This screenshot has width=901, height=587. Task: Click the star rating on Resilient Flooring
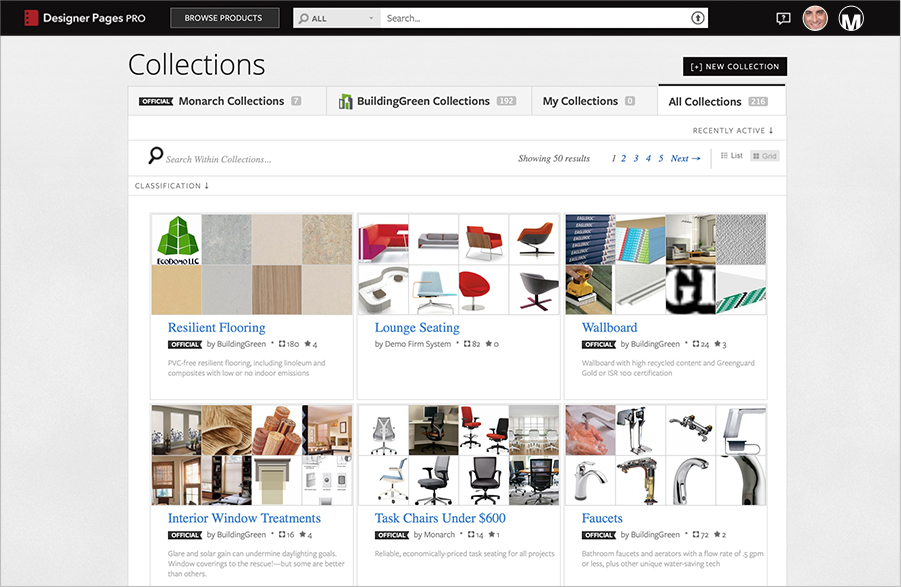coord(311,344)
